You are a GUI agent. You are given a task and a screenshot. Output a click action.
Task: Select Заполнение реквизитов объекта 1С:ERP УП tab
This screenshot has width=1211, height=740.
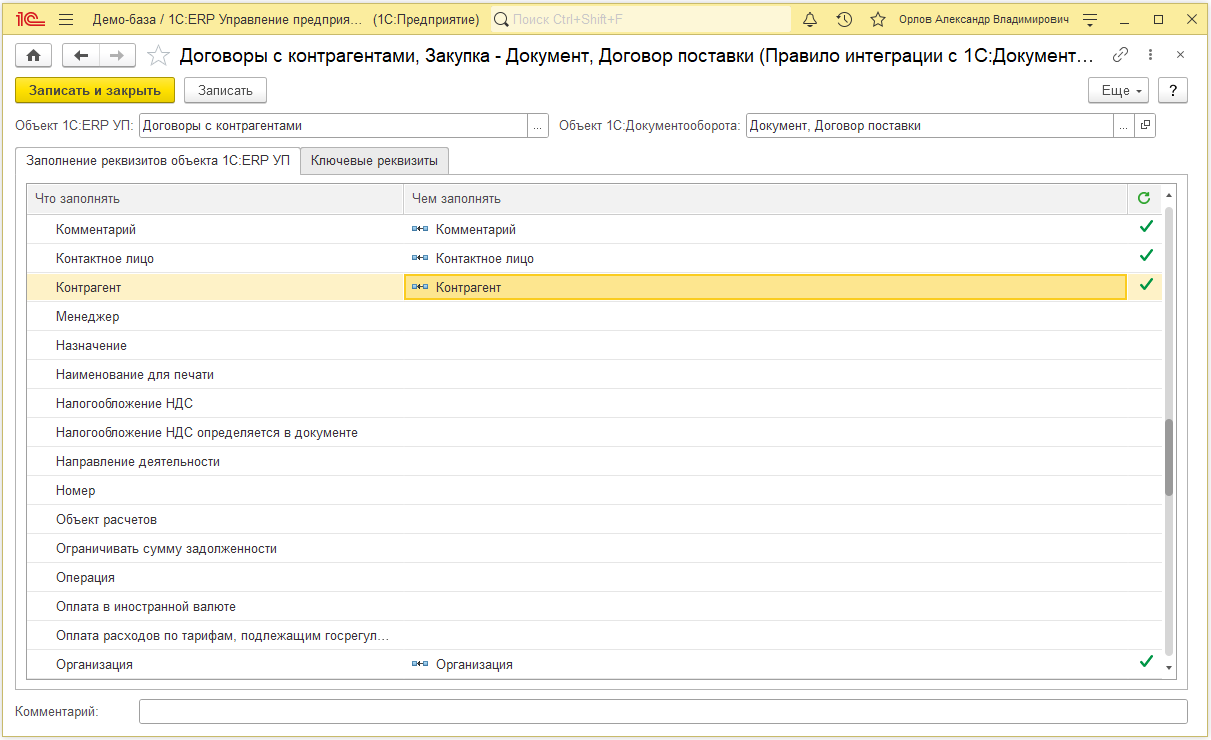158,160
